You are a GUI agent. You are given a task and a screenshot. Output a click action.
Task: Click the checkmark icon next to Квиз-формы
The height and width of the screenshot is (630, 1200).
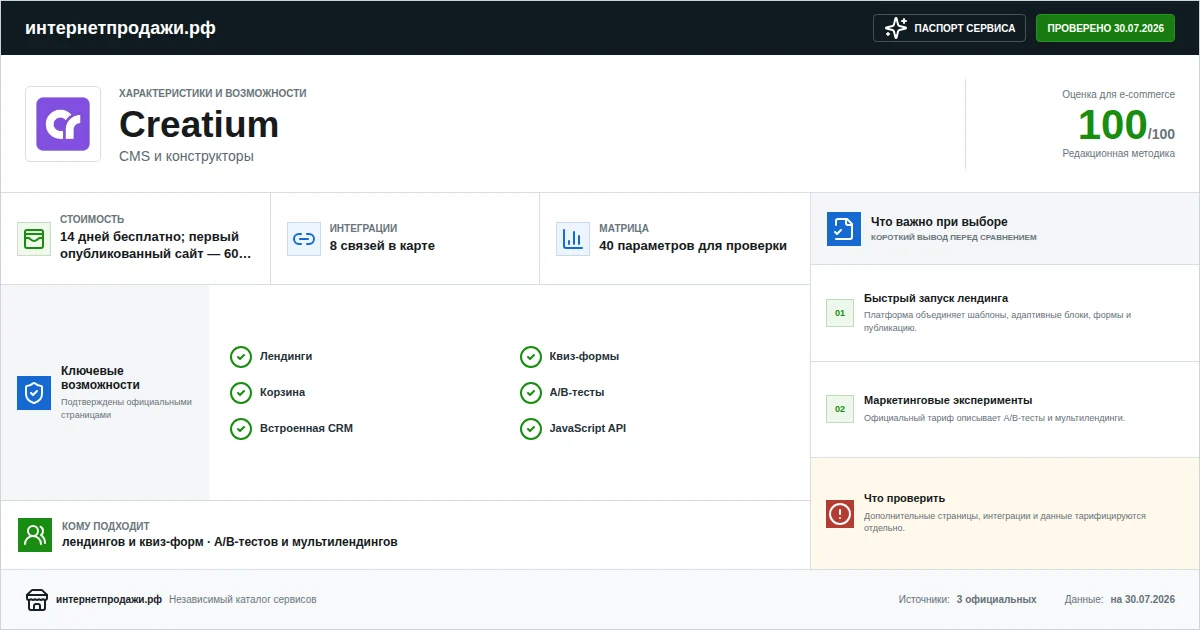tap(531, 357)
